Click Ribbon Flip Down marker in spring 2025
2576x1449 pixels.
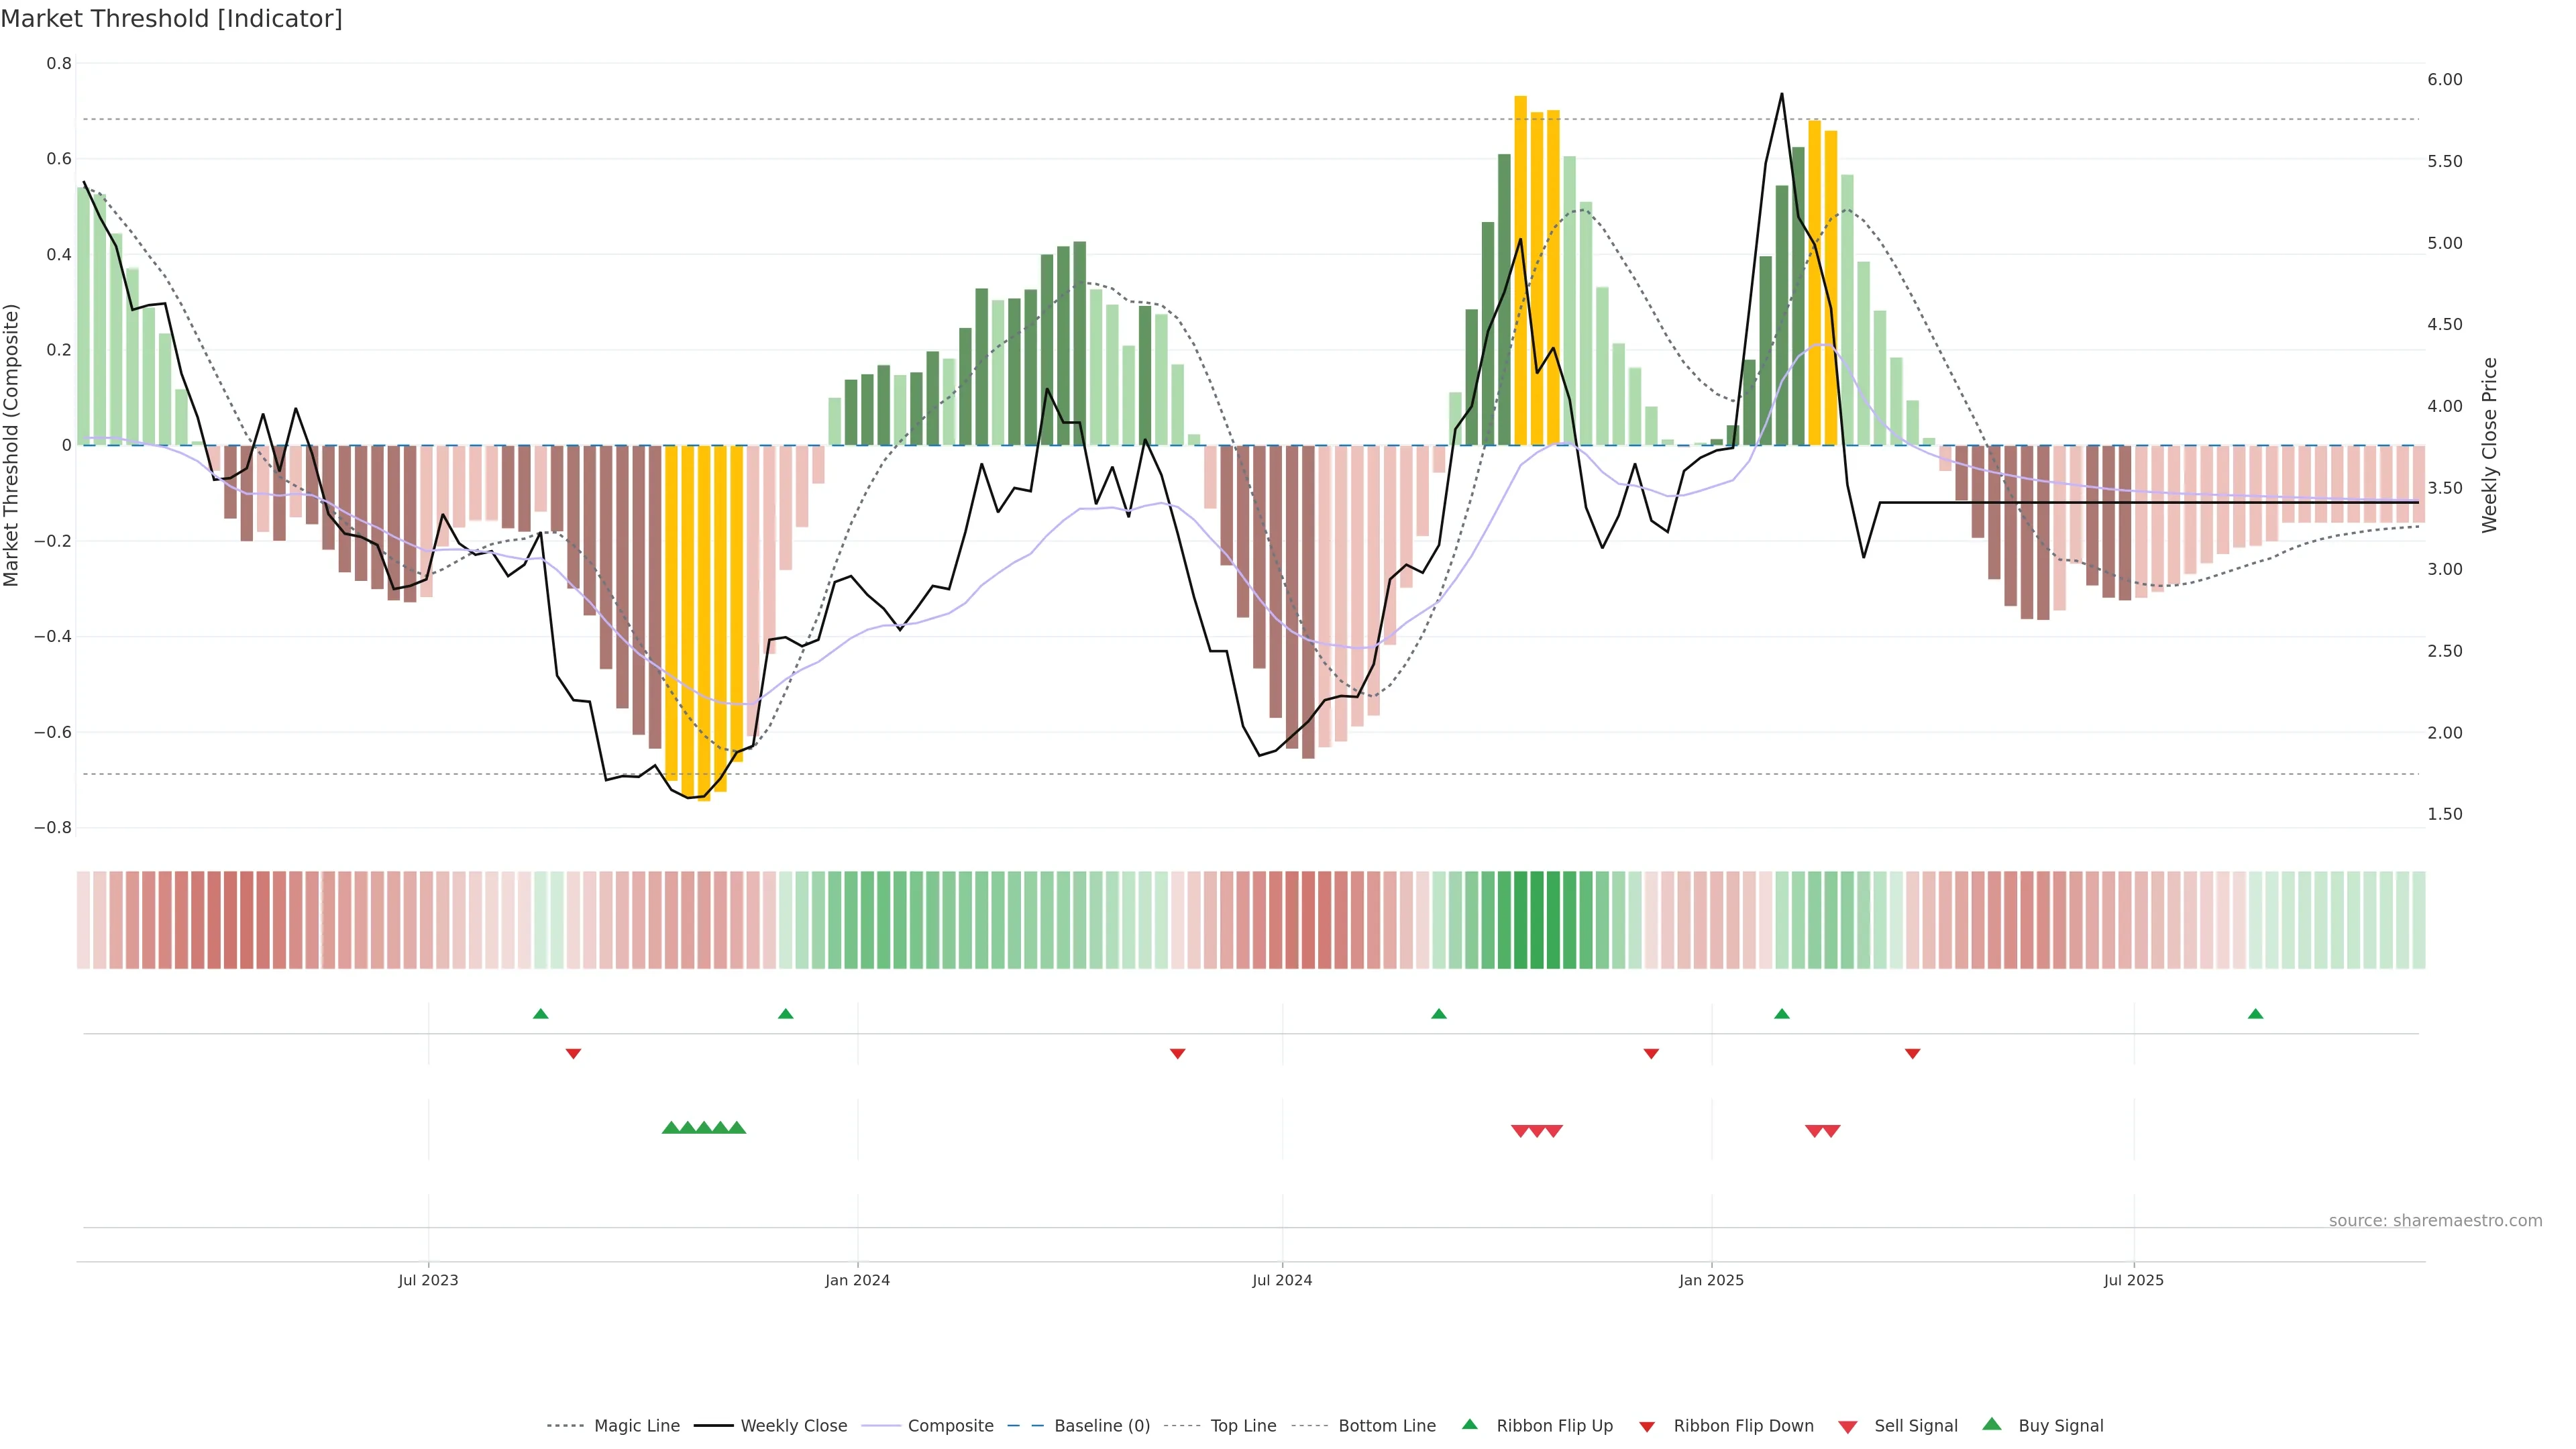[1912, 1053]
